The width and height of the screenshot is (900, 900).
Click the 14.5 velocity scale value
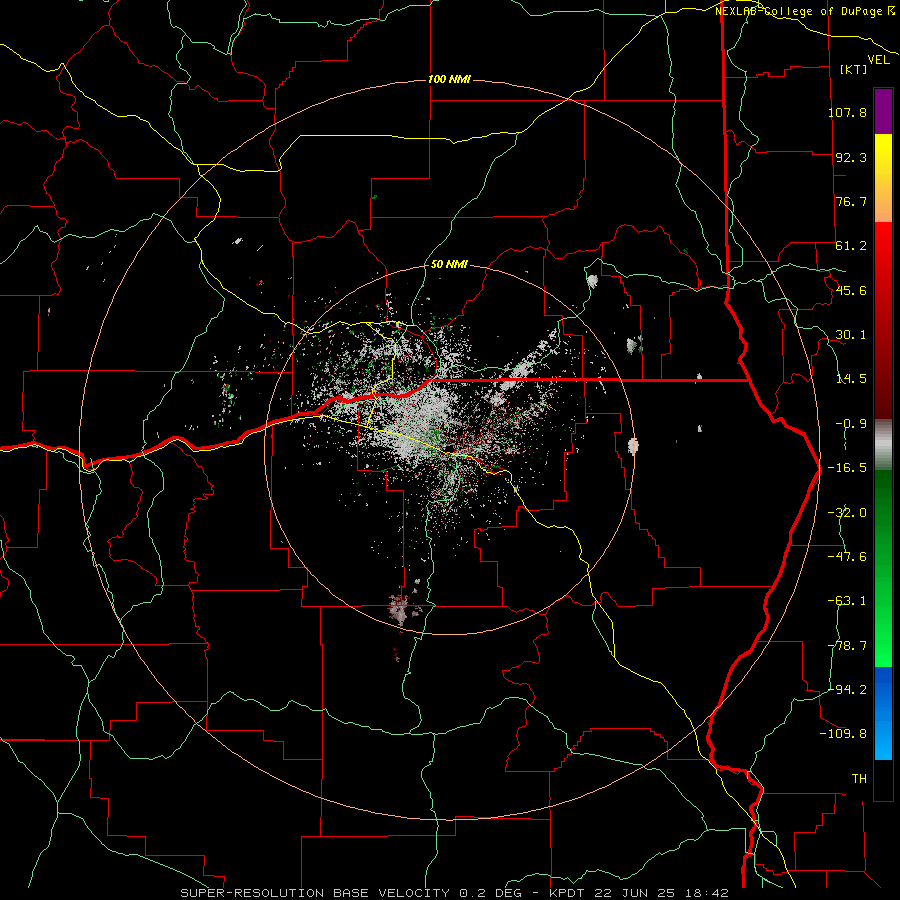click(x=851, y=379)
